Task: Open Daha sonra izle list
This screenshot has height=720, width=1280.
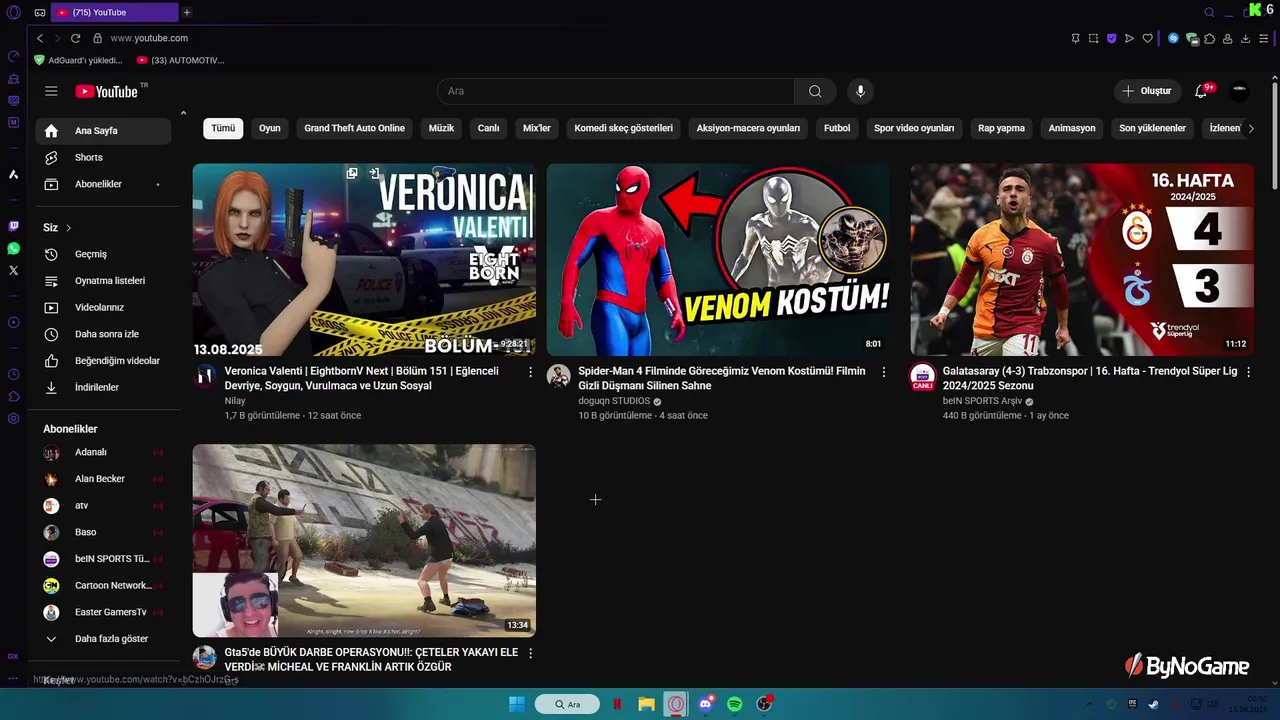Action: point(103,334)
